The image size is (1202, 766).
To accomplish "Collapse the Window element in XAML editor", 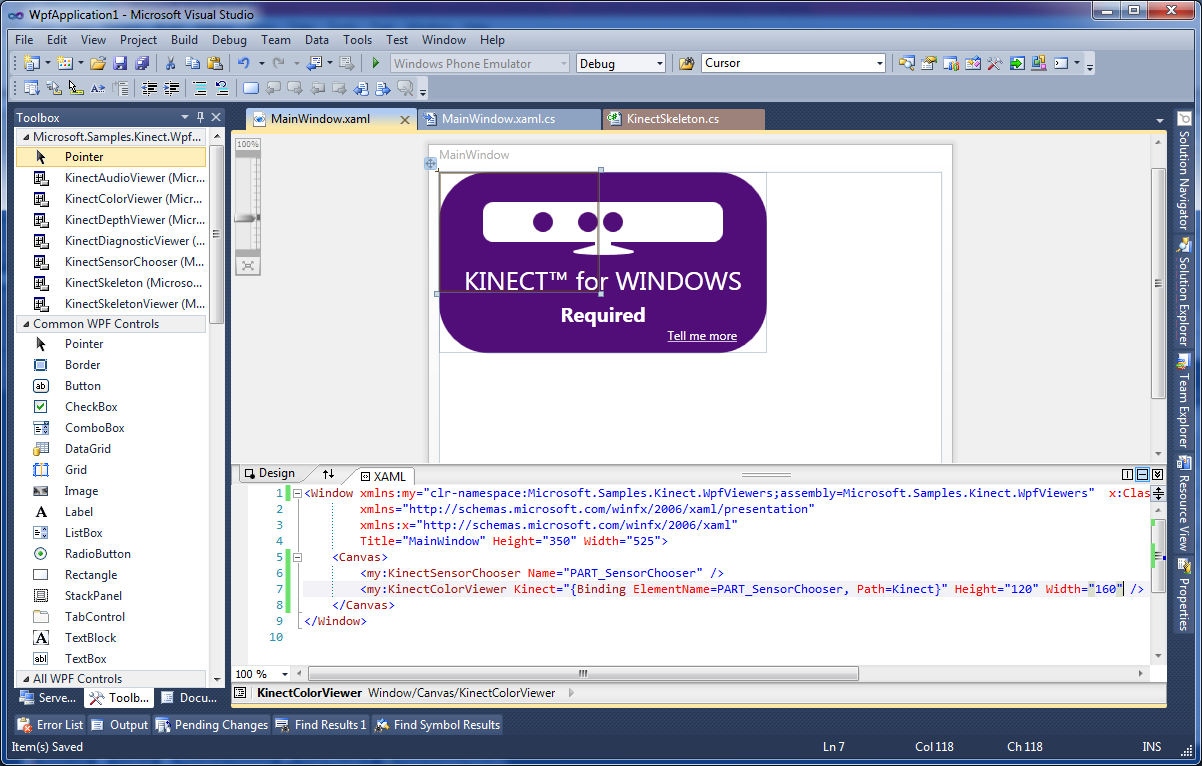I will (x=297, y=493).
